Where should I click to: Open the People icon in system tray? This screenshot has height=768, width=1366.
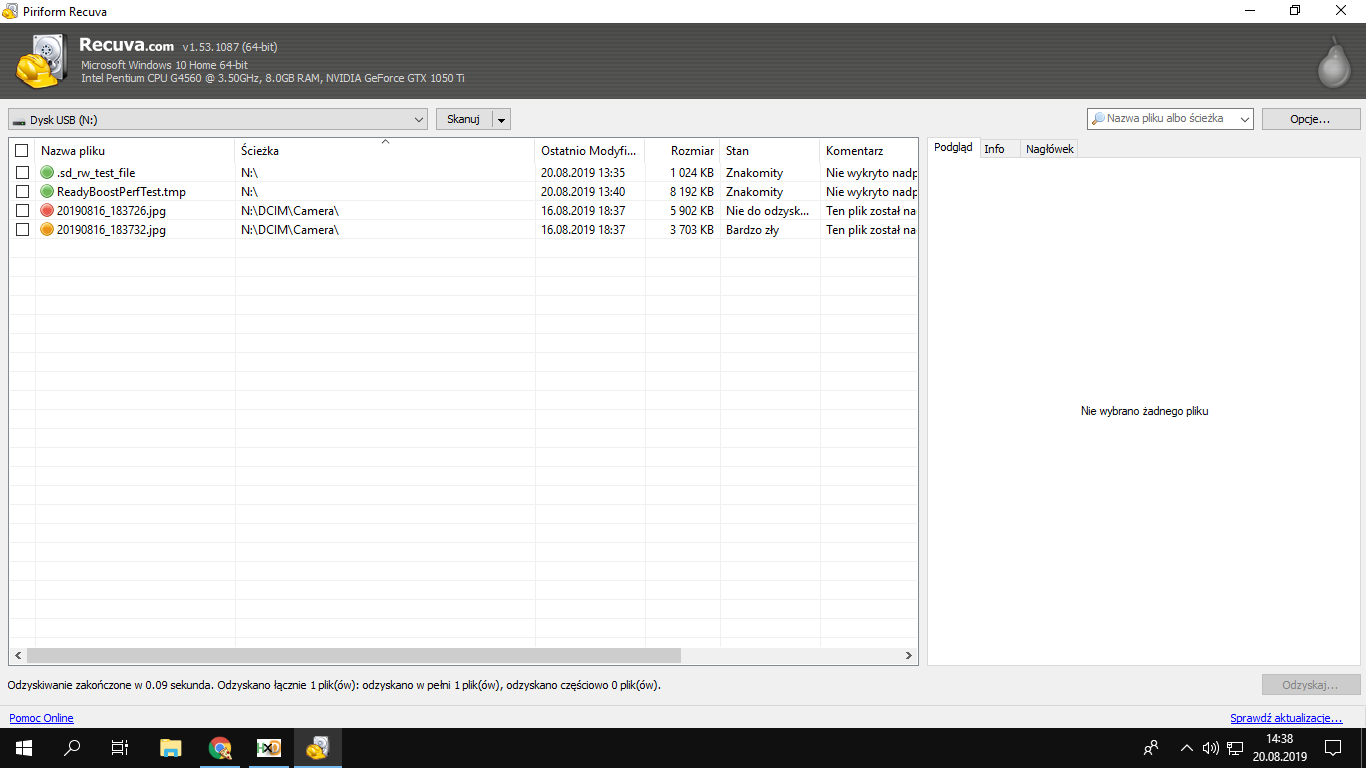pyautogui.click(x=1152, y=748)
